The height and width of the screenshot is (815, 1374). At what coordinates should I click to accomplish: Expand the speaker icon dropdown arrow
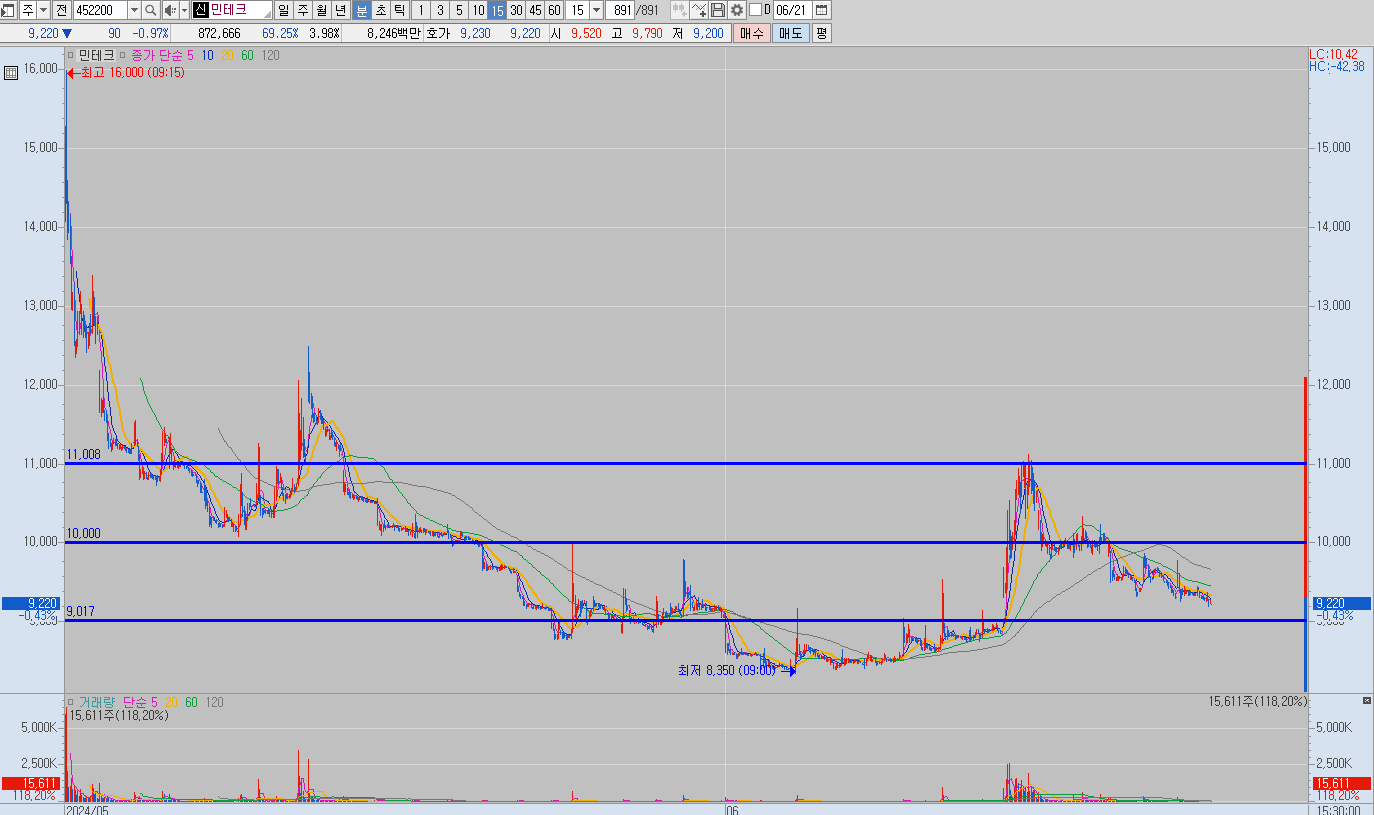click(x=184, y=10)
